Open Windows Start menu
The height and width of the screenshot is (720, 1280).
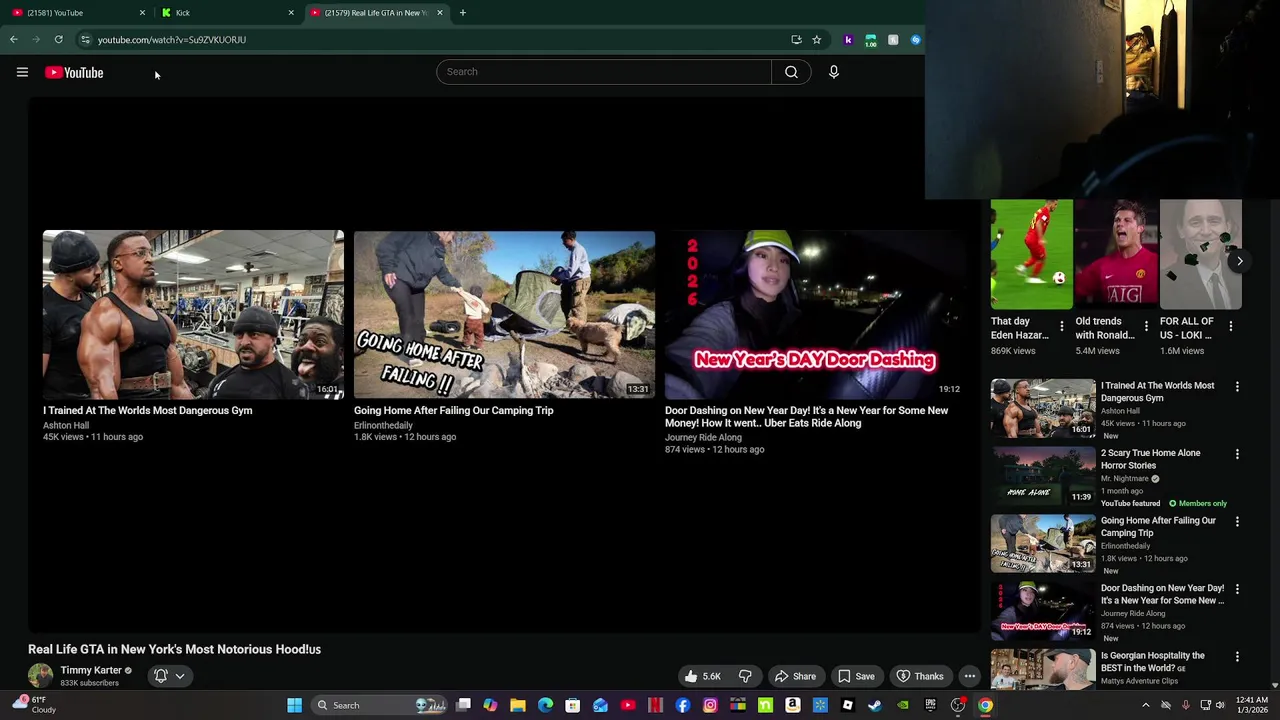(x=294, y=705)
